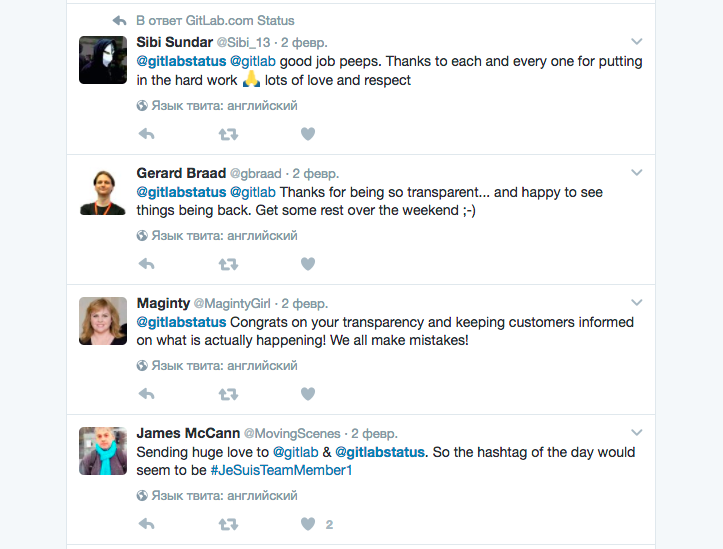Like Gerard Braad's tweet

[308, 264]
